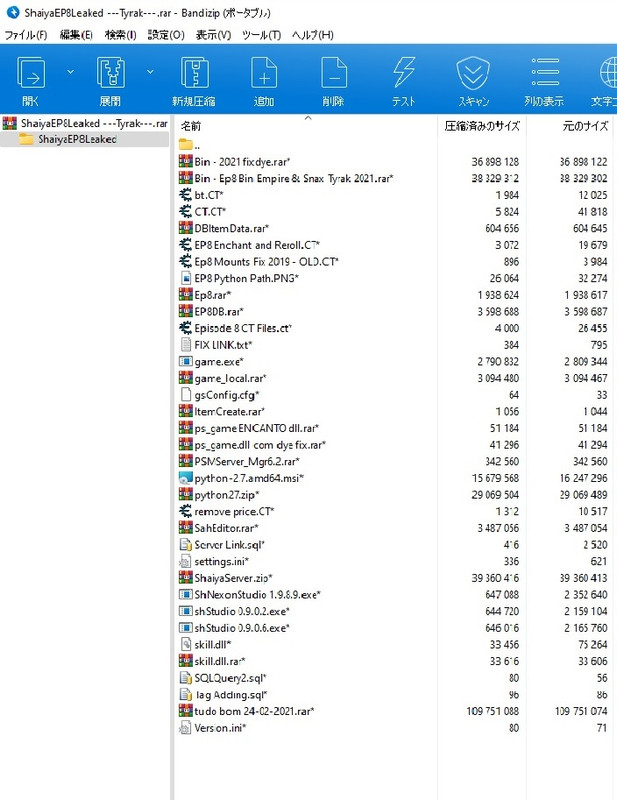Click the PSMServer_Mgr6.2.rar icon
Viewport: 617px width, 800px height.
coord(186,461)
